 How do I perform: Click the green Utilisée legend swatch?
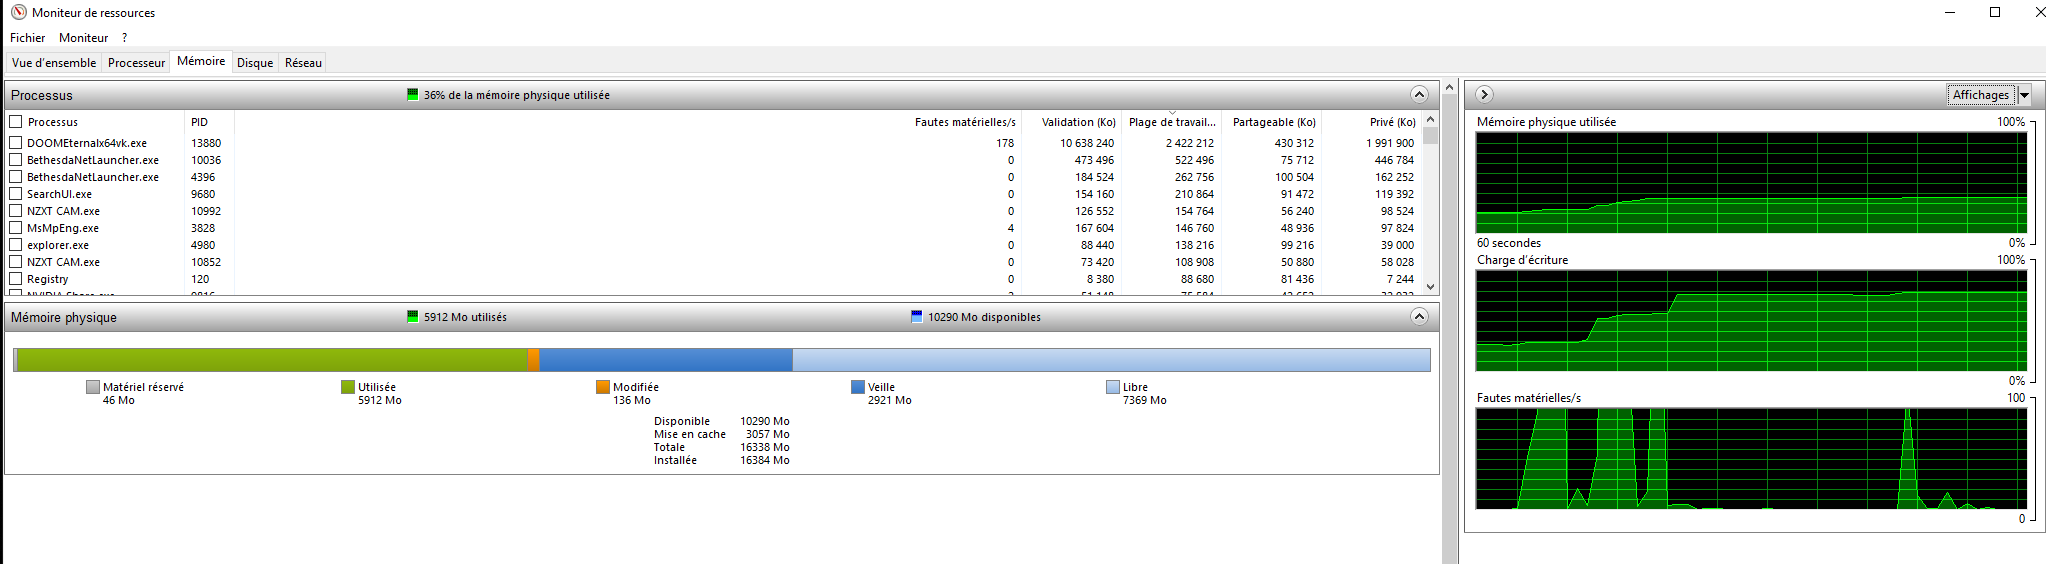pos(348,387)
